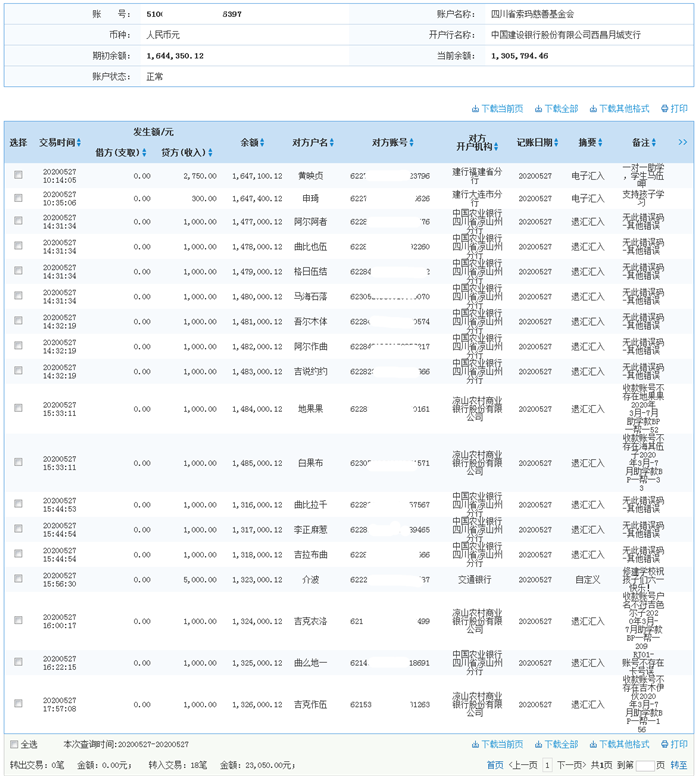Go to the first page (首页)
The height and width of the screenshot is (776, 700).
click(495, 765)
